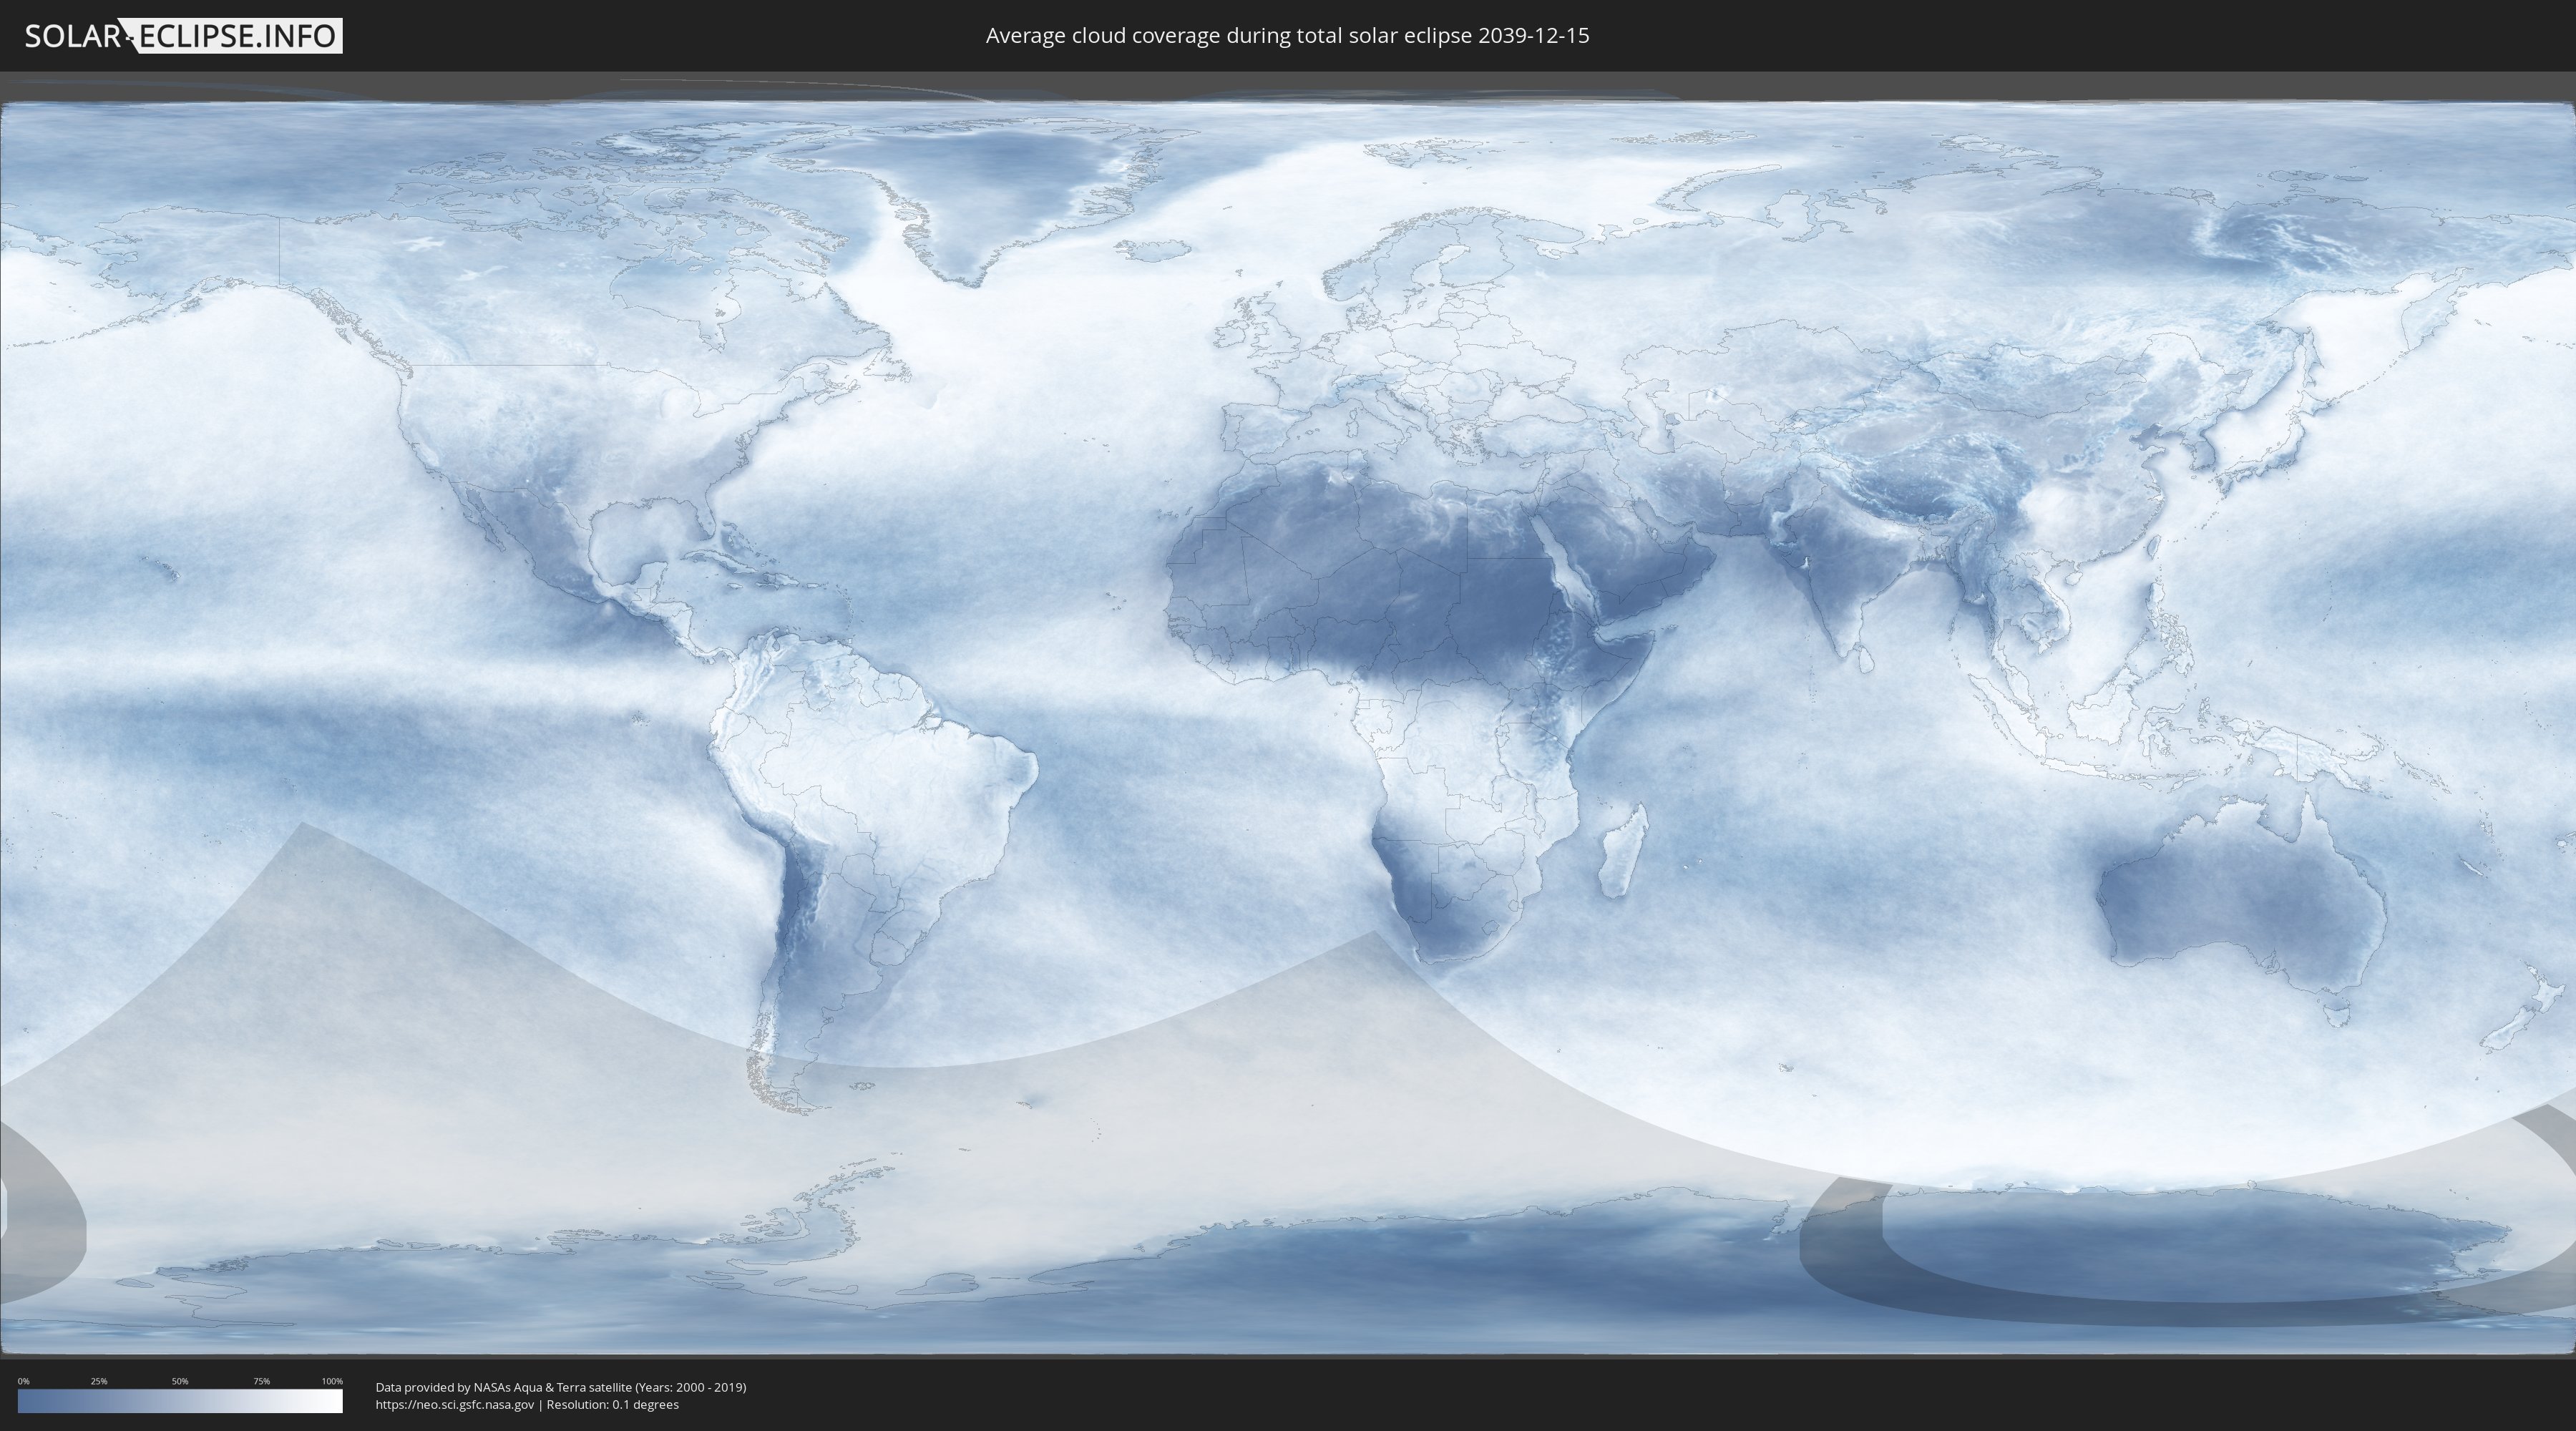Click the neo.sci.gsfc.nasa.gov URL
Viewport: 2576px width, 1431px height.
point(454,1404)
